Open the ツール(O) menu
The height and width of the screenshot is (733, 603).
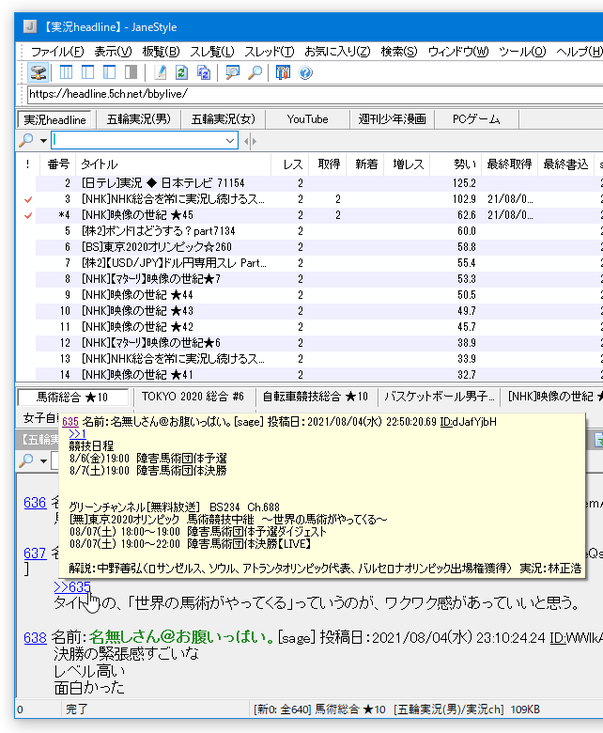point(522,51)
